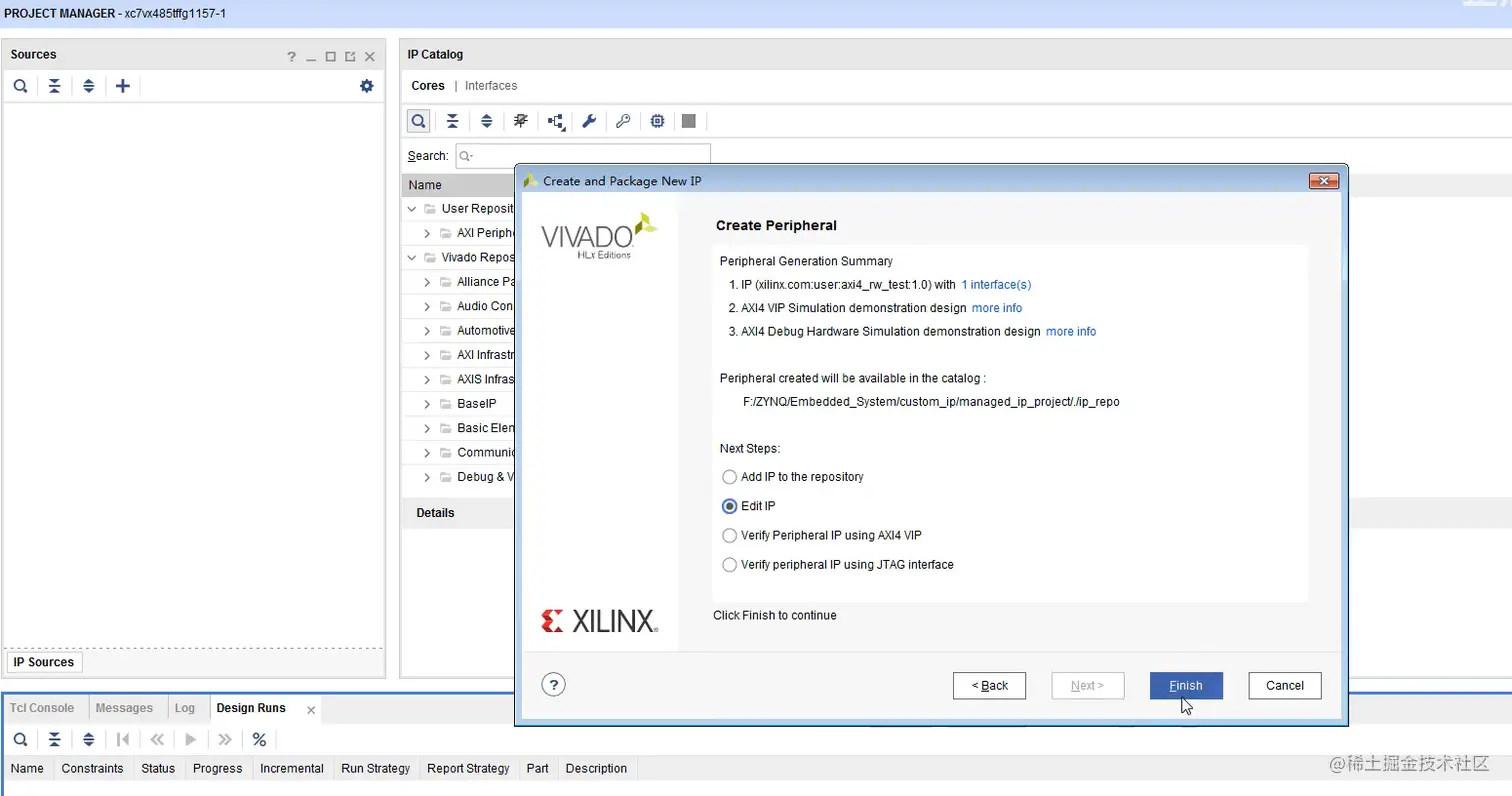Click the Progress column header
This screenshot has height=796, width=1512.
click(x=217, y=768)
